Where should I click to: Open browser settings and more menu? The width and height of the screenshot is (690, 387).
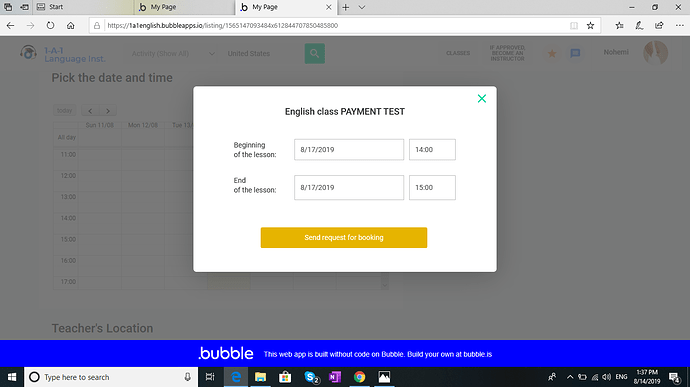tap(679, 26)
